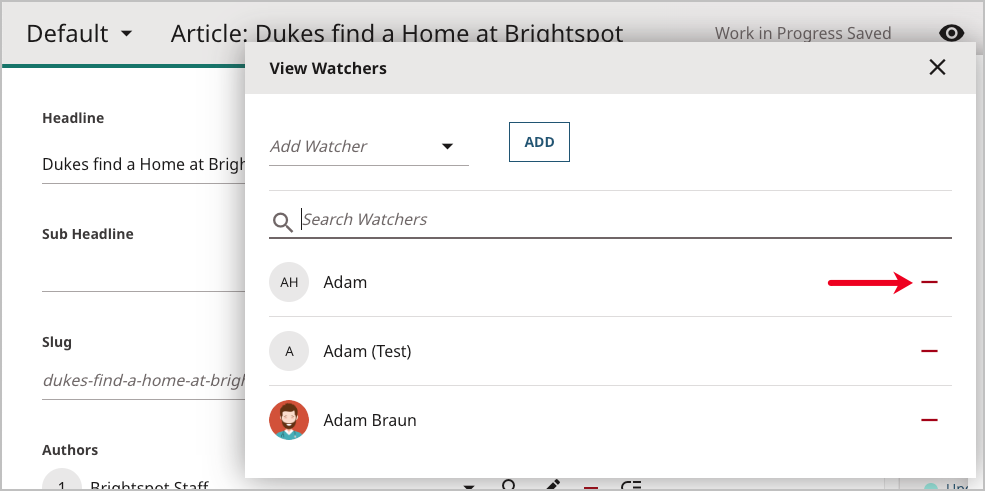Screen dimensions: 985x491
Task: Click the A avatar for Adam (Test)
Action: (x=289, y=351)
